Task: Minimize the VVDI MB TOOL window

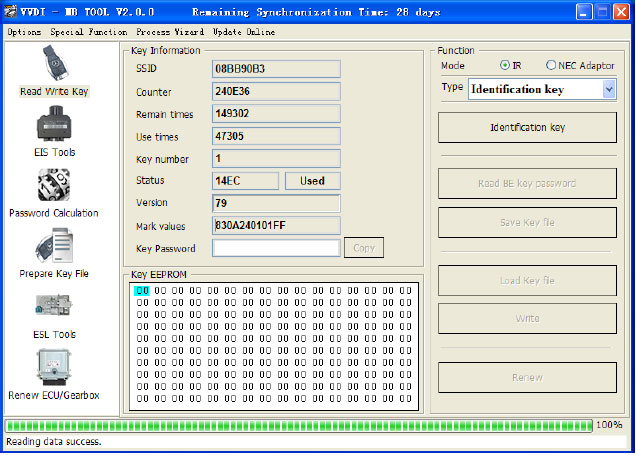Action: [x=584, y=12]
